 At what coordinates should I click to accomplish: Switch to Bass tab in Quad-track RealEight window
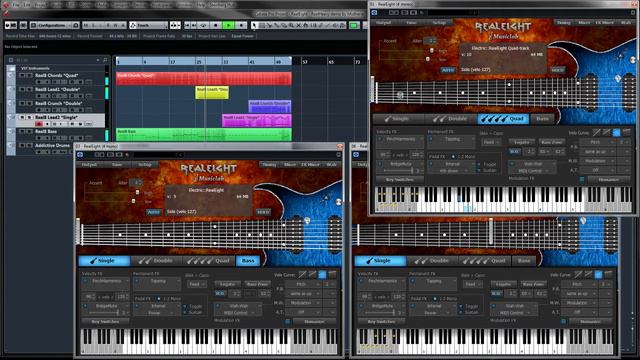pos(542,119)
